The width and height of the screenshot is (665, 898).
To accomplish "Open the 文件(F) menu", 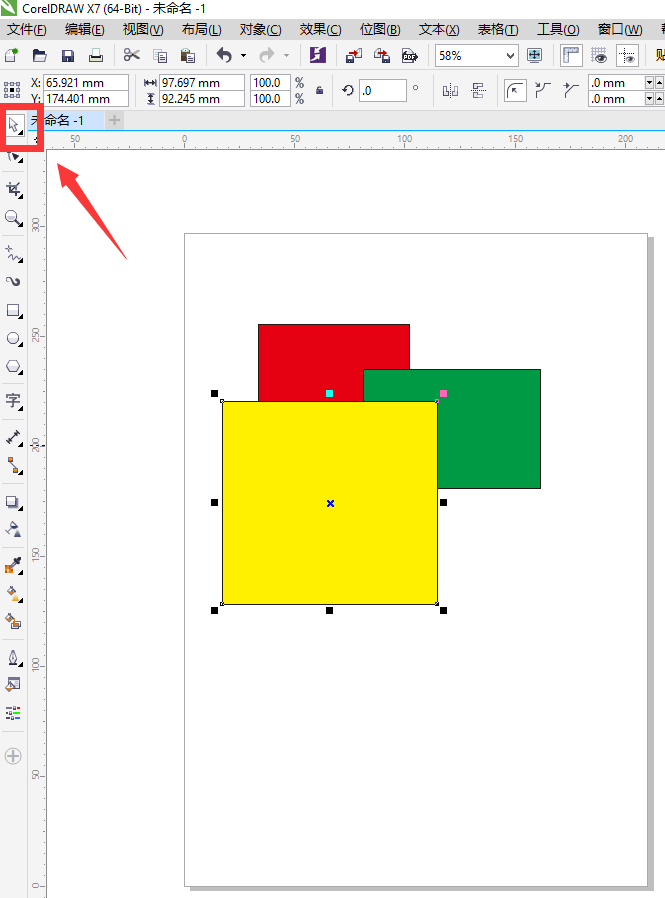I will [x=26, y=30].
